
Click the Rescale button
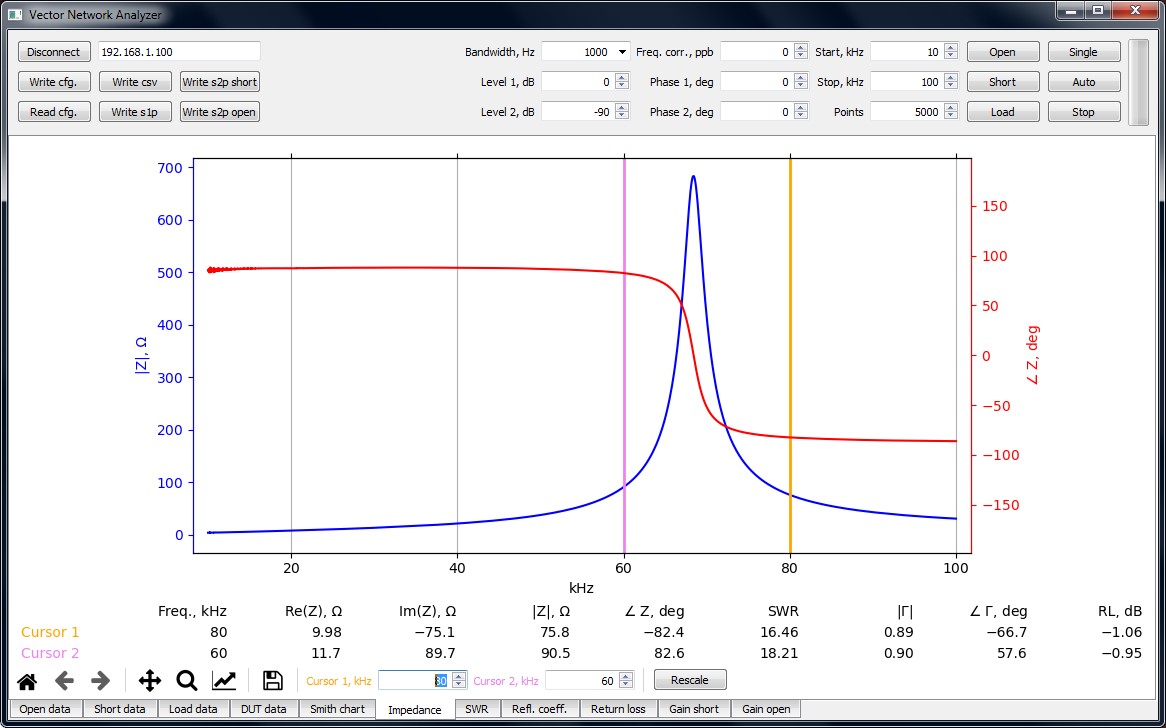690,680
